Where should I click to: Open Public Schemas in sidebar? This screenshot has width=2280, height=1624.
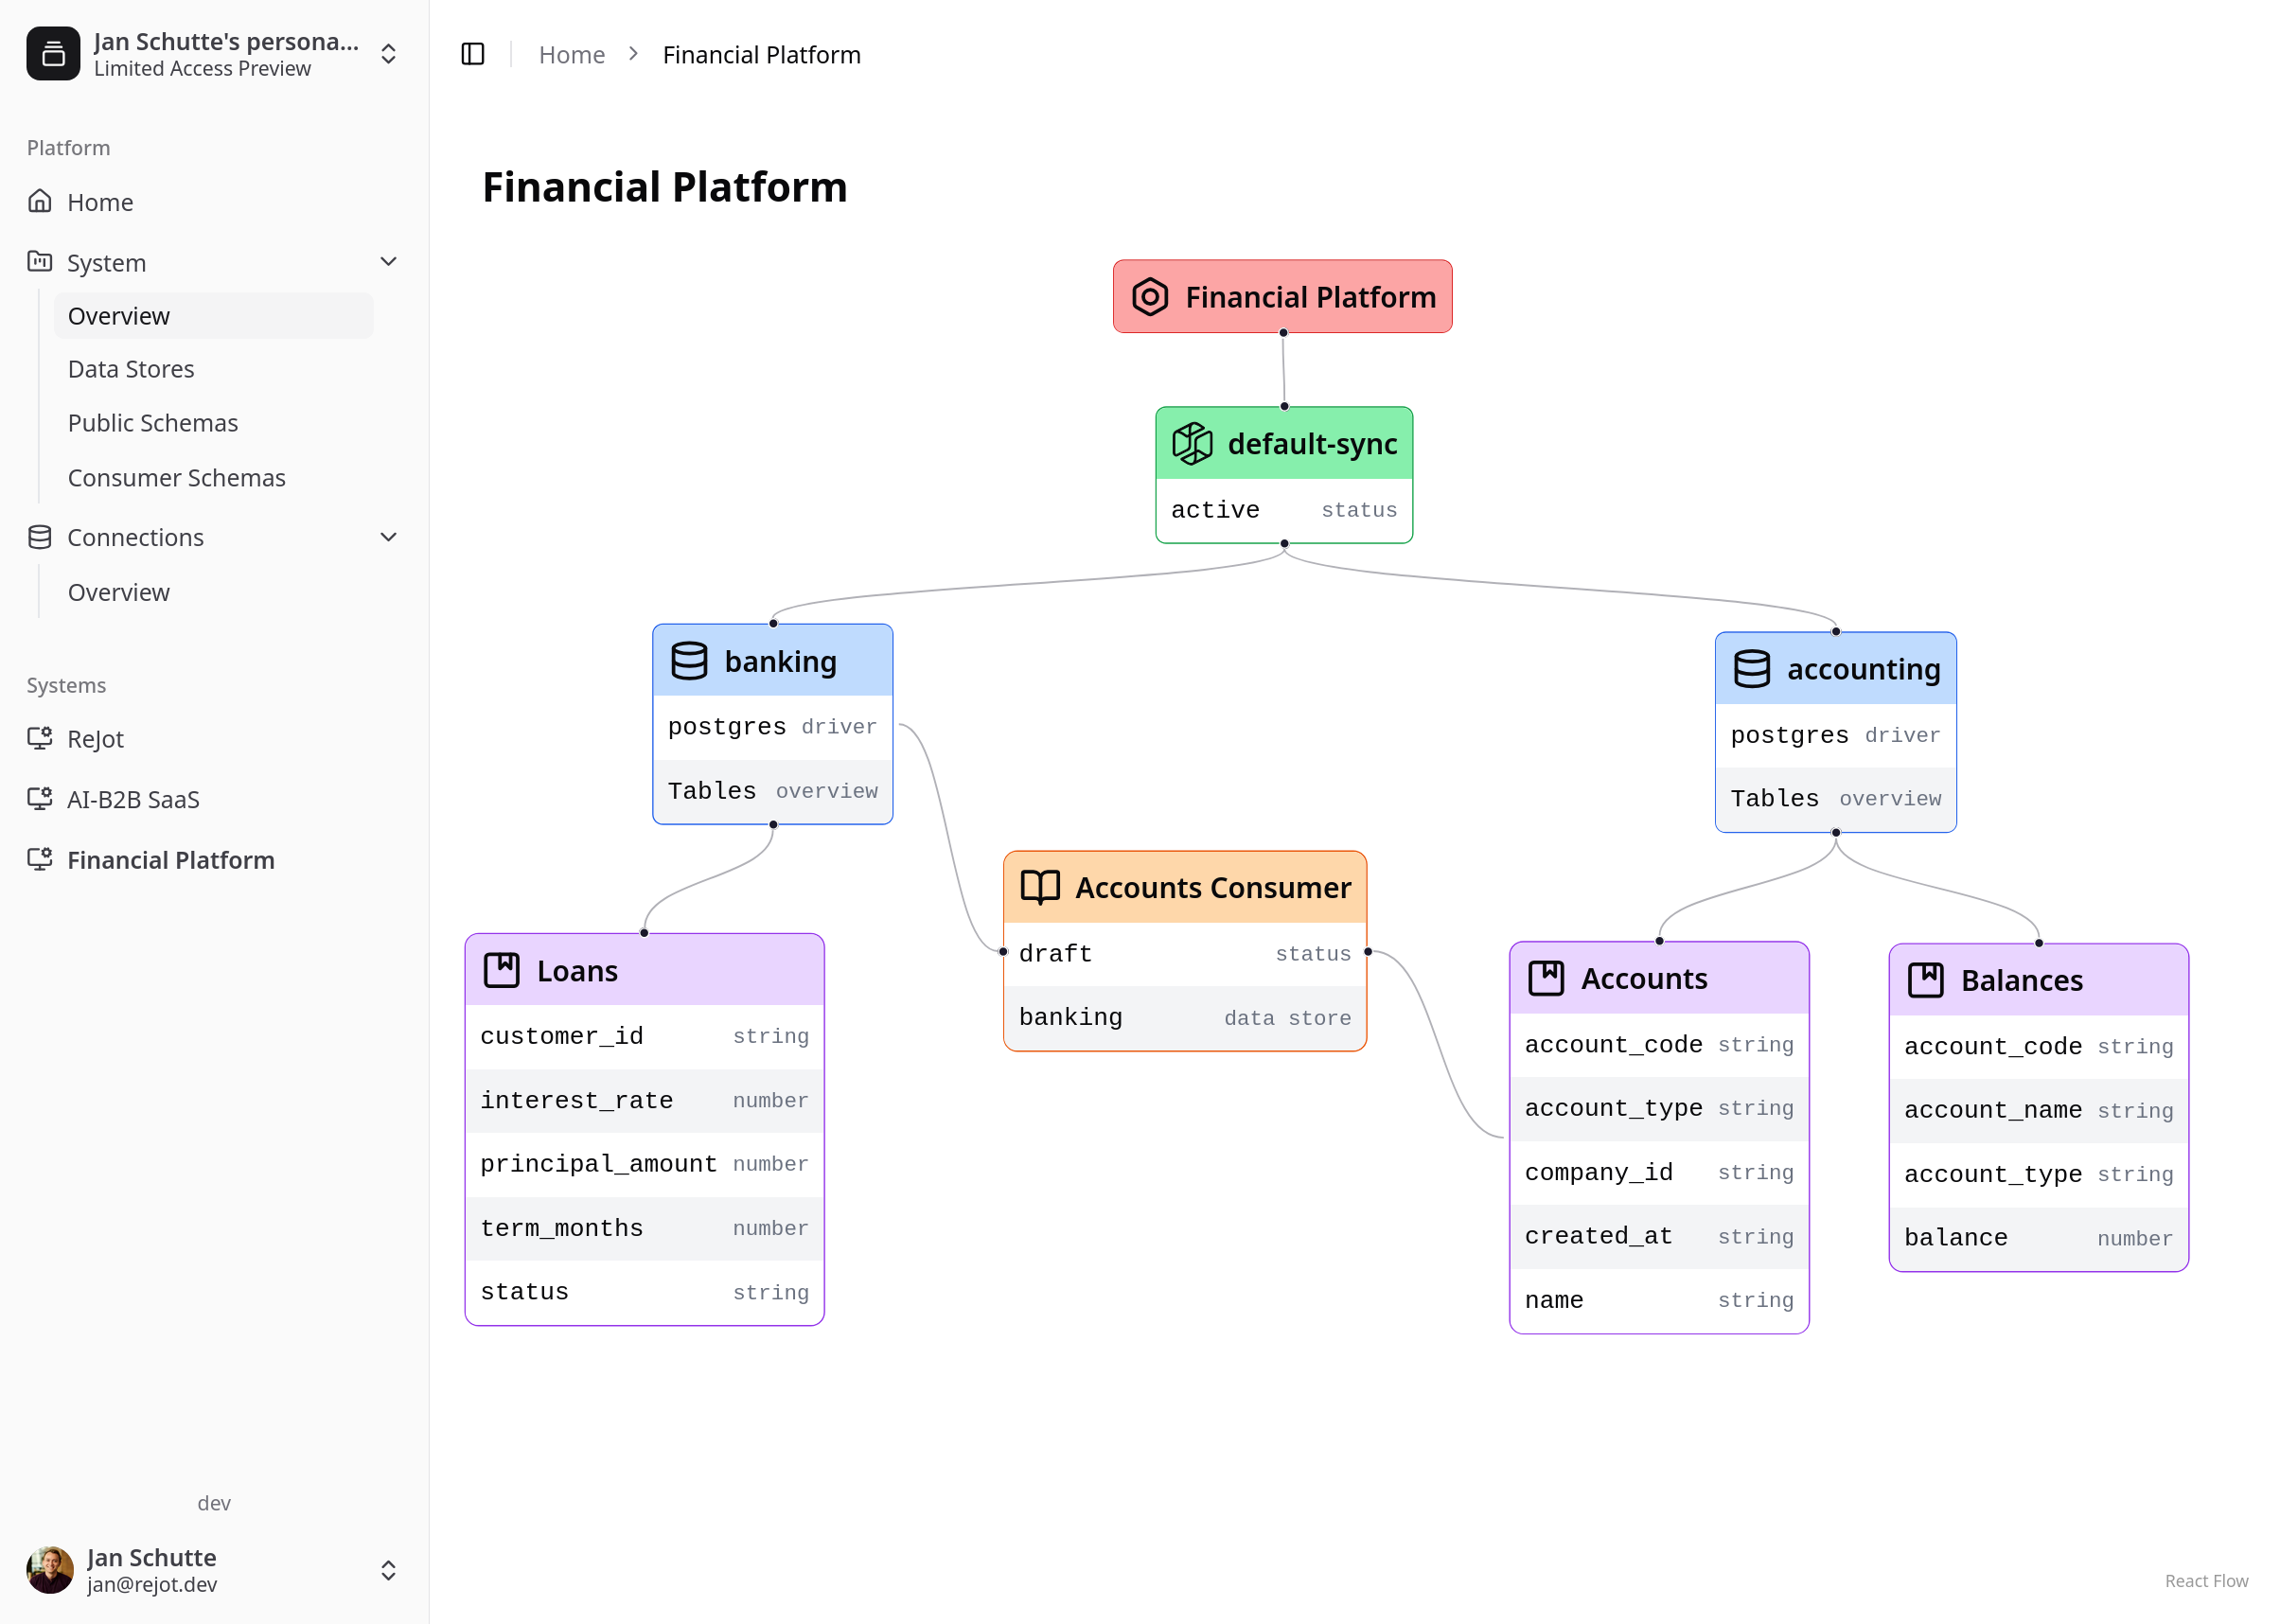point(153,423)
